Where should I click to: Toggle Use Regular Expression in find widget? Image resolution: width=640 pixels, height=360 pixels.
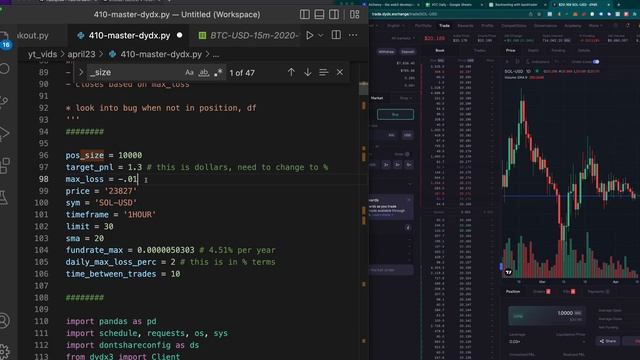coord(218,73)
